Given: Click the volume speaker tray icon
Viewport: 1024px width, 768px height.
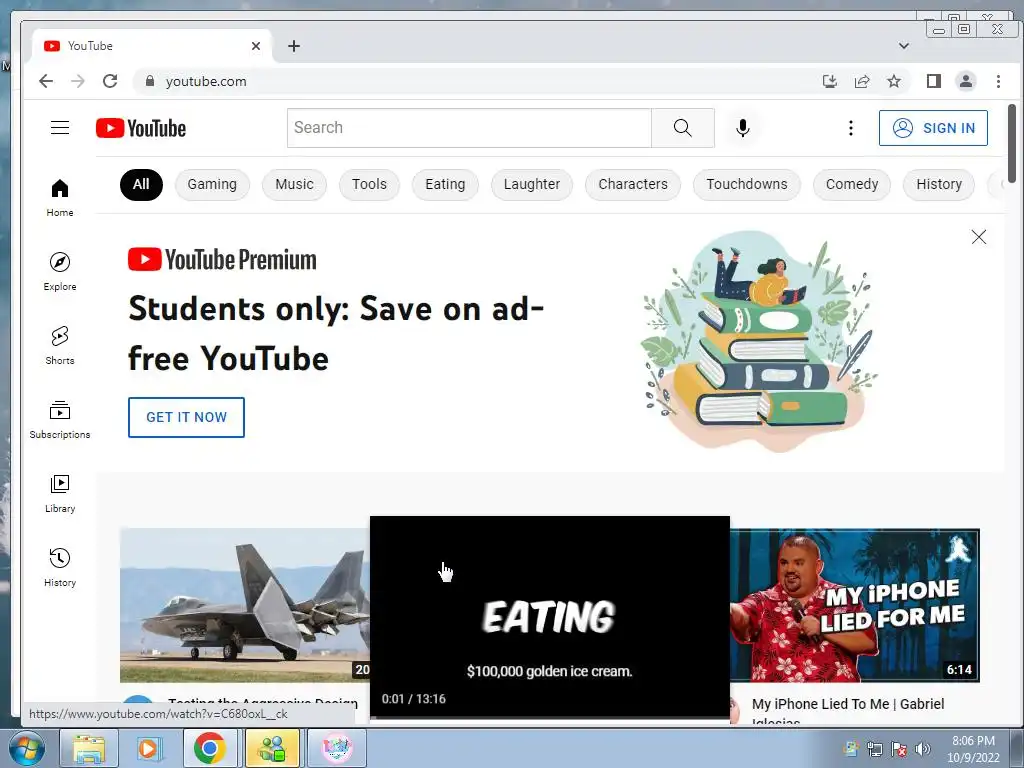Looking at the screenshot, I should pos(923,749).
